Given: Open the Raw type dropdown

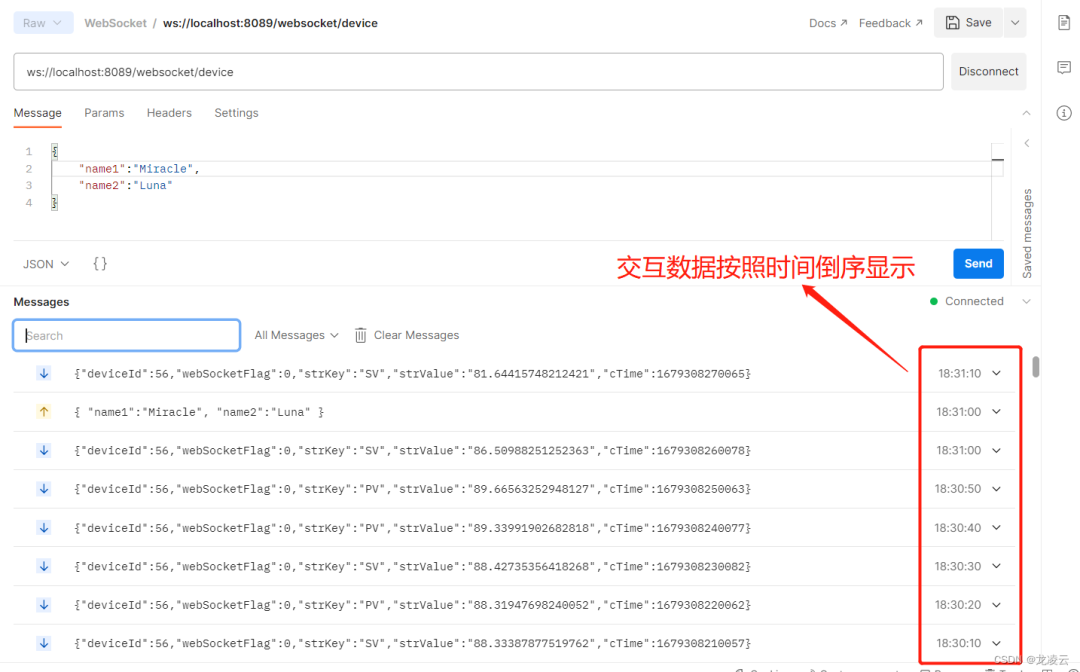Looking at the screenshot, I should coord(43,23).
